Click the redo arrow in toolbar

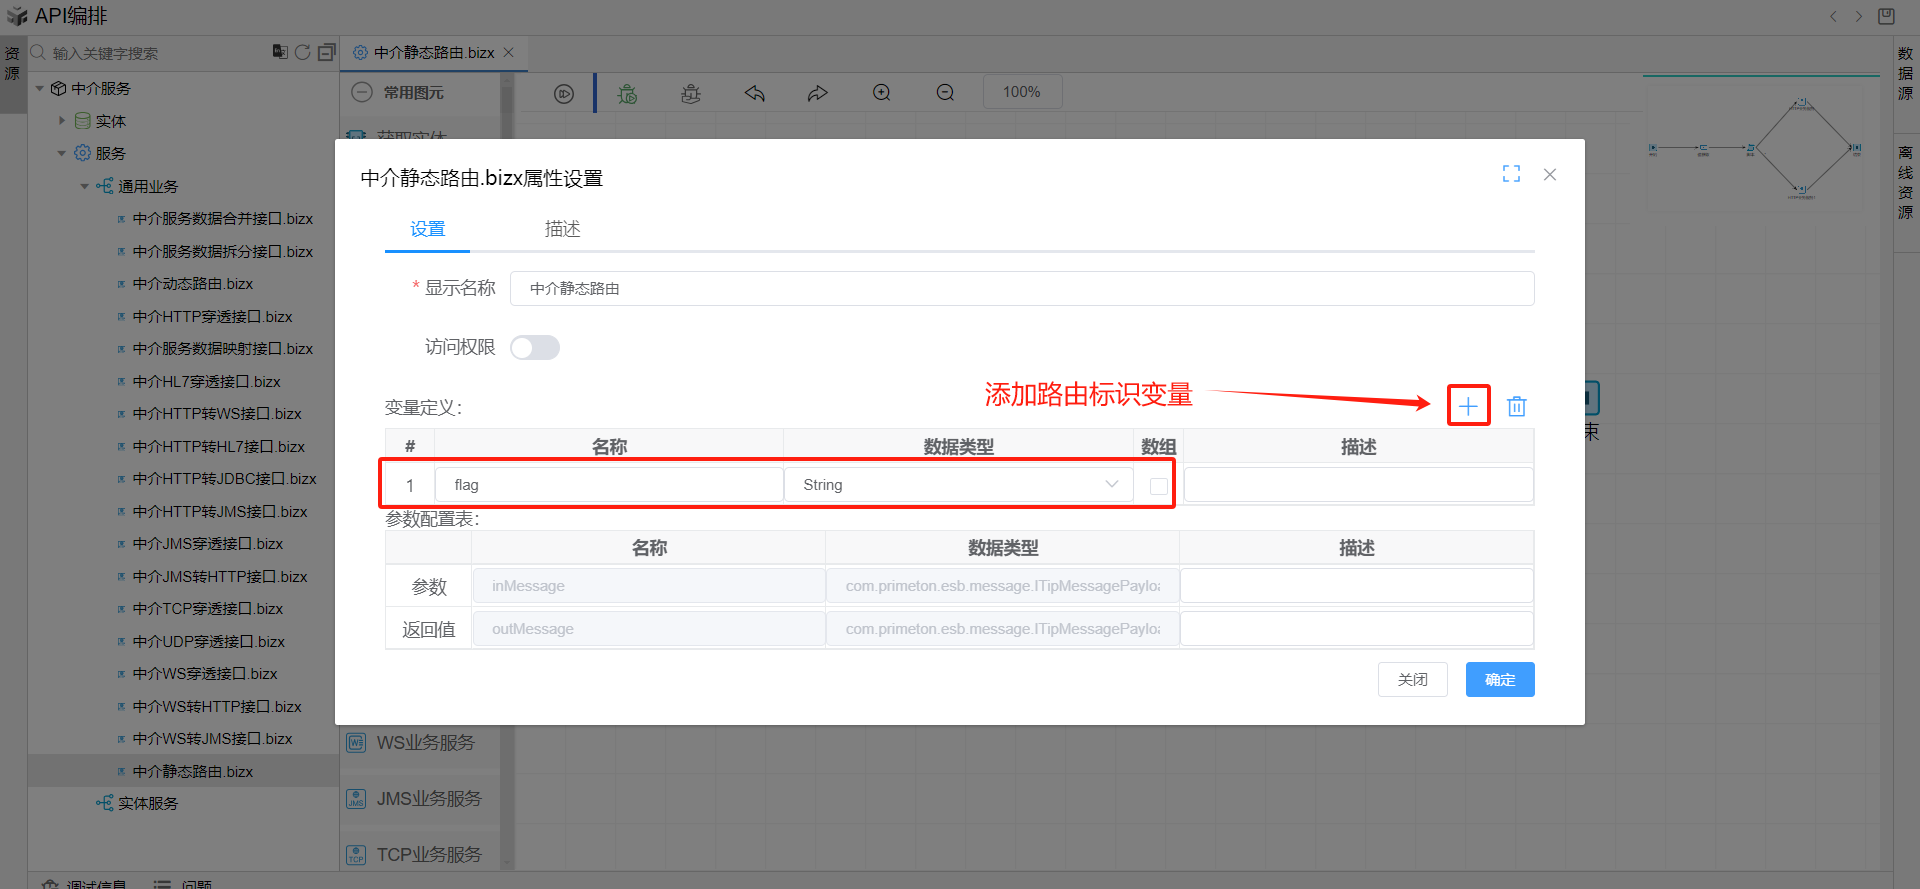(818, 93)
